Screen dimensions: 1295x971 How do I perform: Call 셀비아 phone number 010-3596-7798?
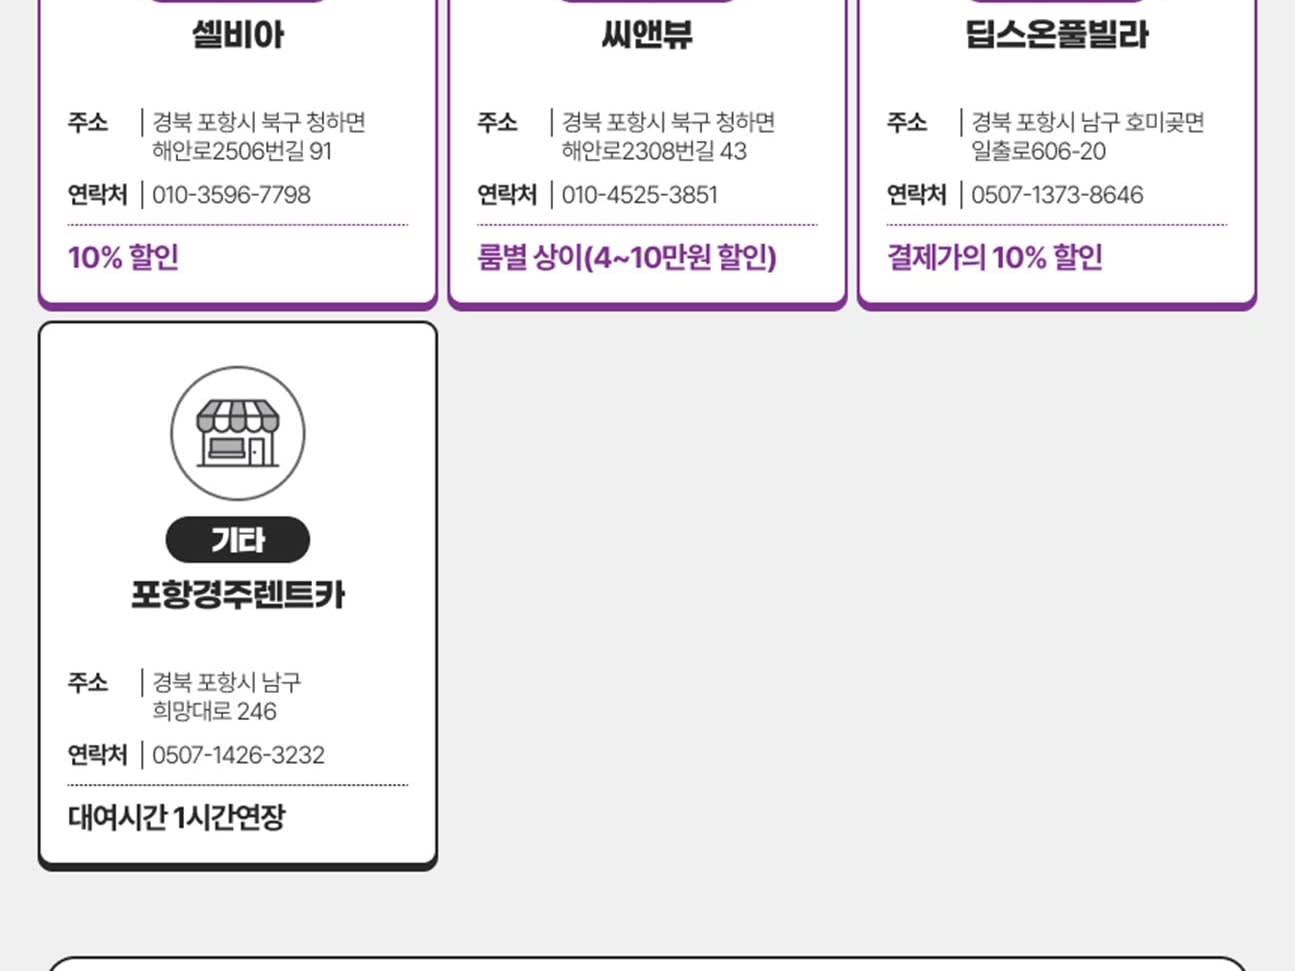231,195
